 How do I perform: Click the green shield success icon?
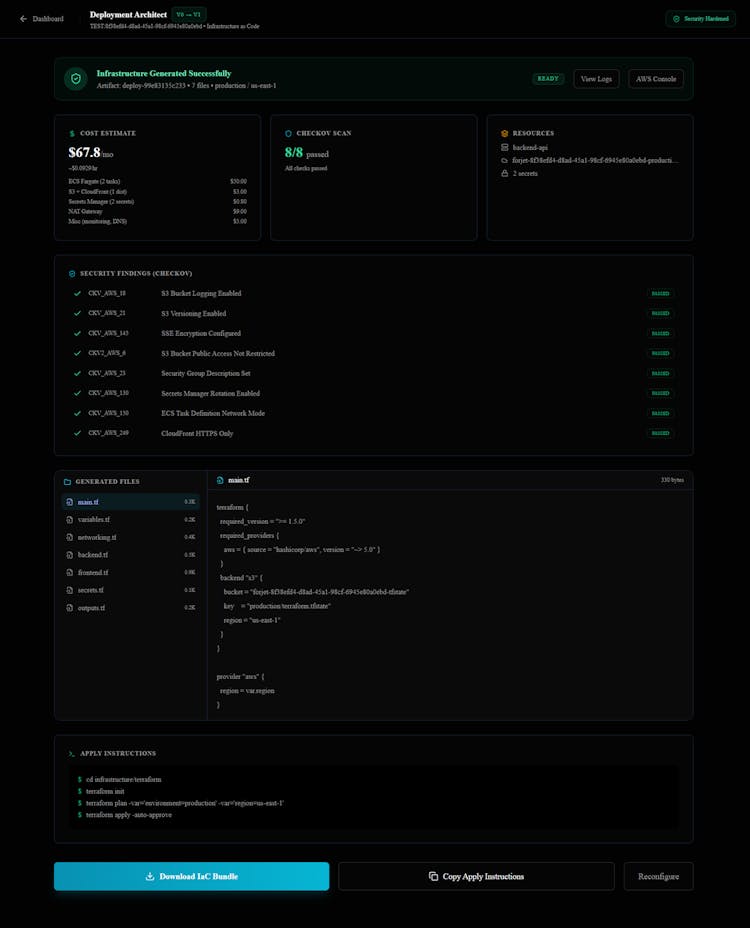pyautogui.click(x=76, y=79)
